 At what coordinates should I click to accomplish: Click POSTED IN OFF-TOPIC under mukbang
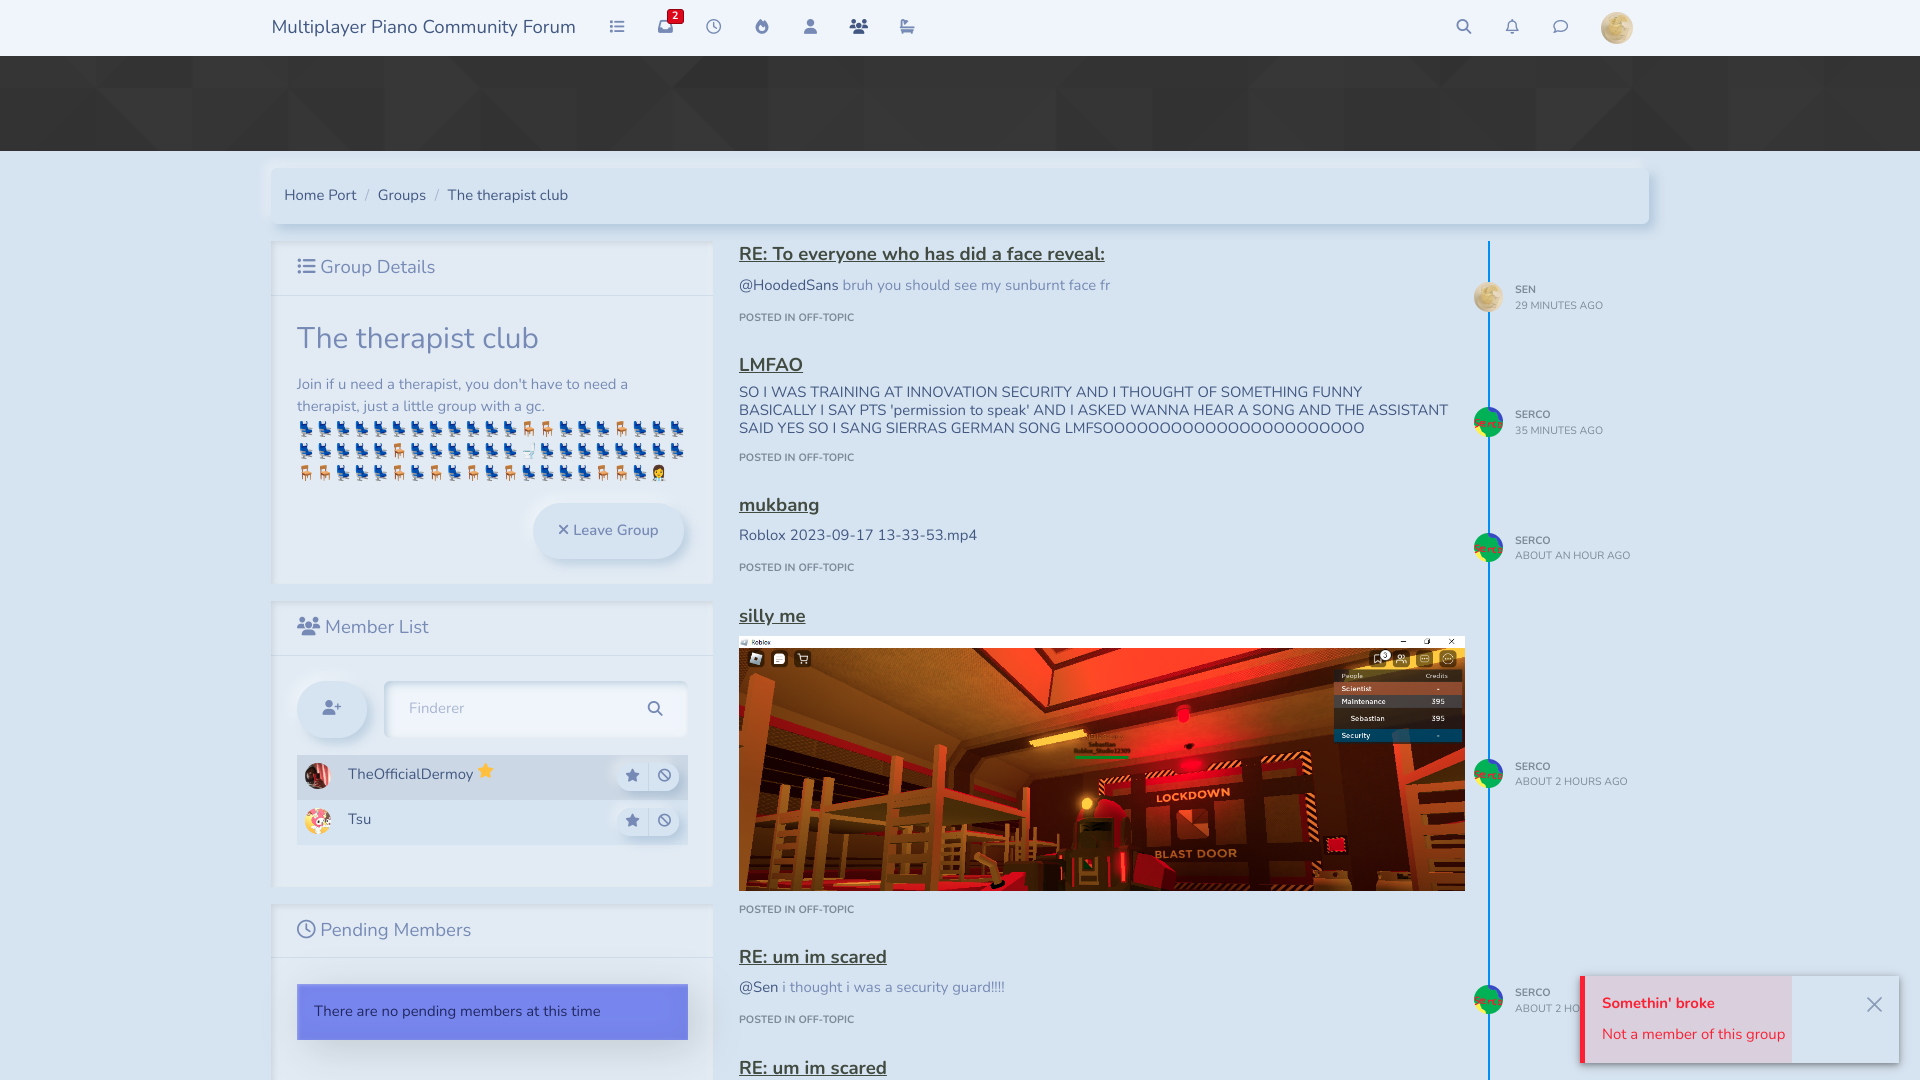[796, 568]
